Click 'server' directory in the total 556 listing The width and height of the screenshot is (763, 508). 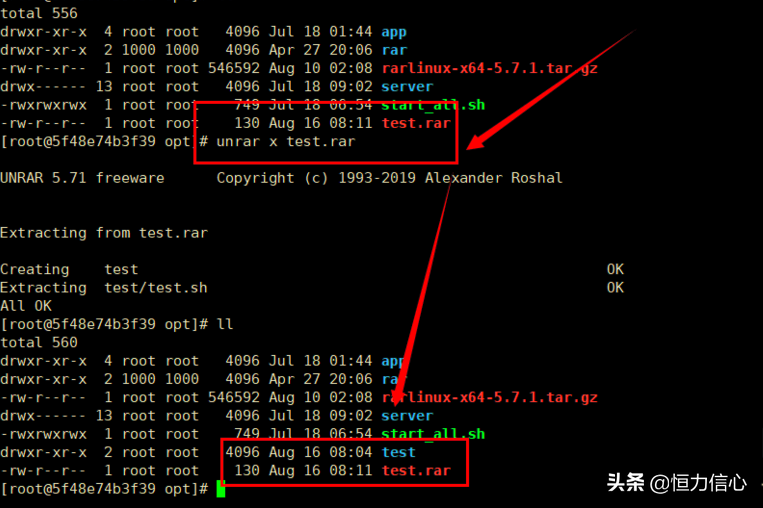pos(407,87)
